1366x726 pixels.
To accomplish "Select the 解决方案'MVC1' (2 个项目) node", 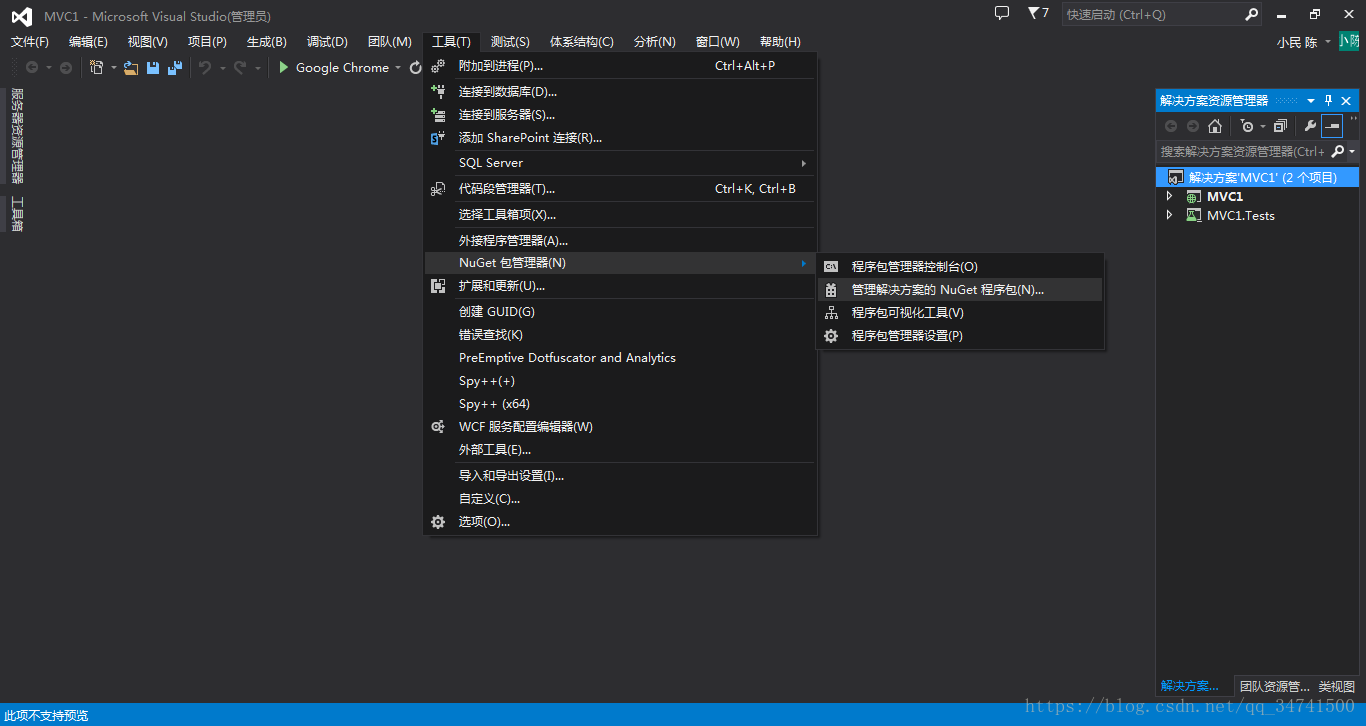I will [1258, 178].
